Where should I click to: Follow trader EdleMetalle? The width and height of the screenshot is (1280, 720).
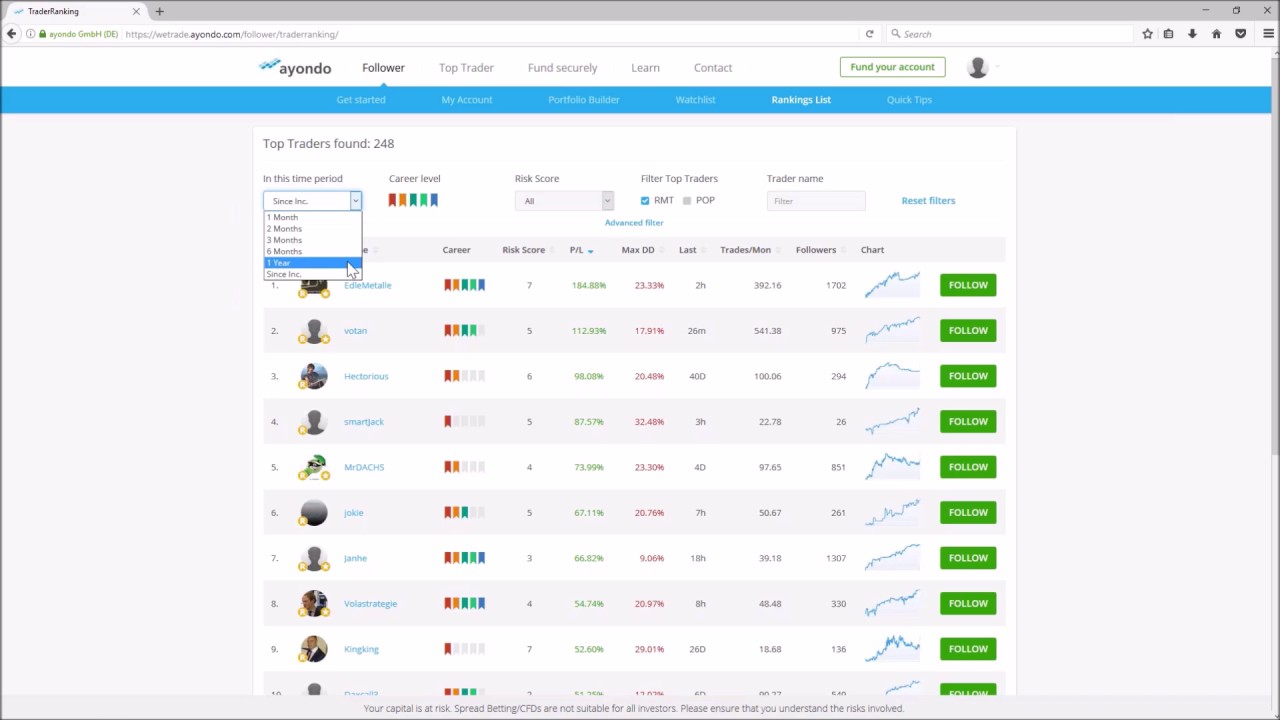[968, 285]
